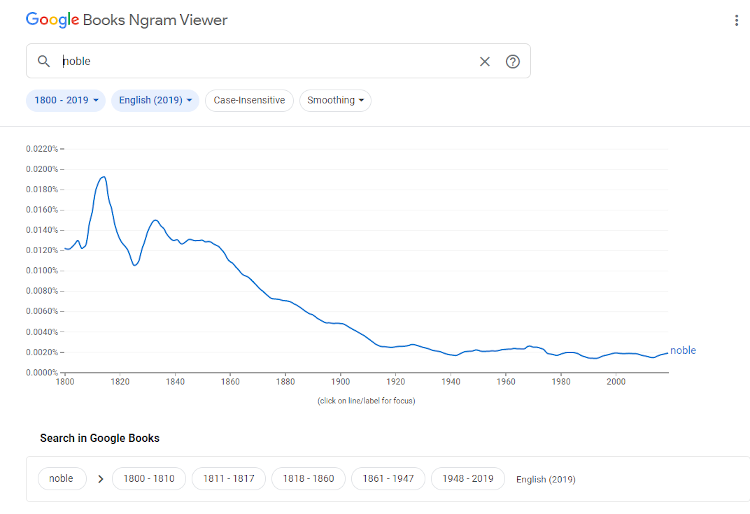This screenshot has height=514, width=750.
Task: Click the 0.0200% y-axis label
Action: [42, 169]
